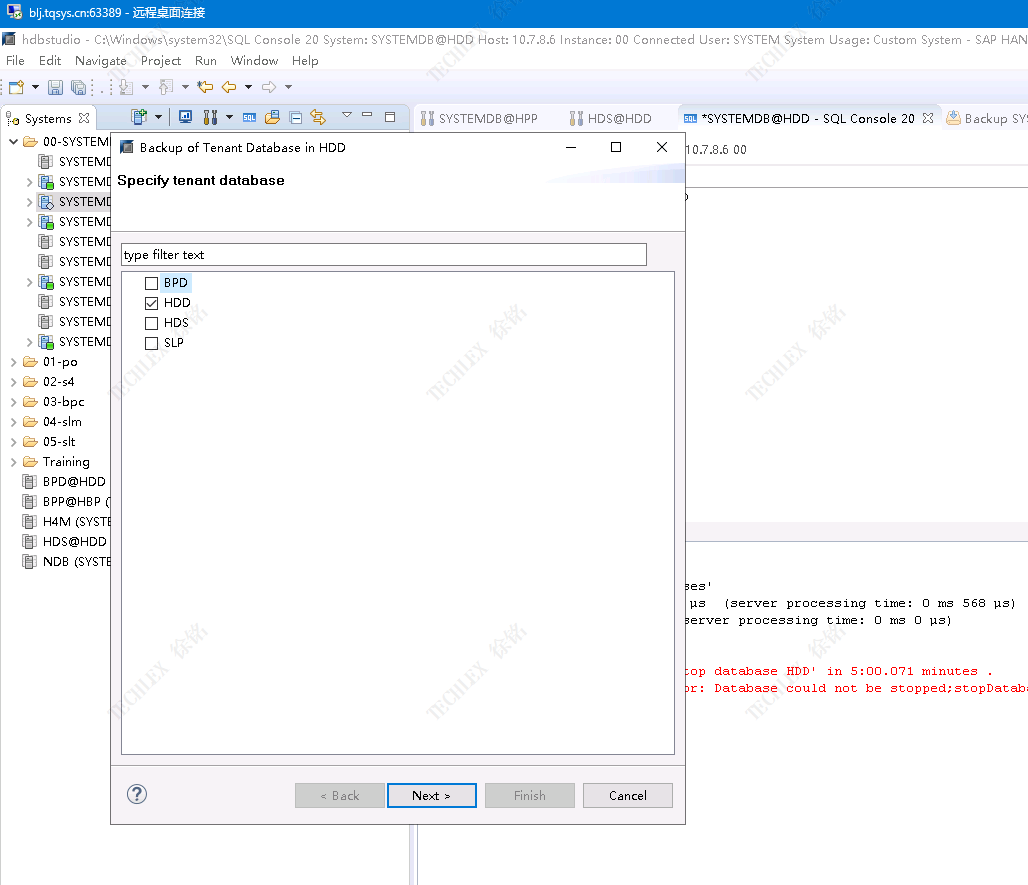Click the Next button in wizard
The height and width of the screenshot is (885, 1028).
coord(431,796)
